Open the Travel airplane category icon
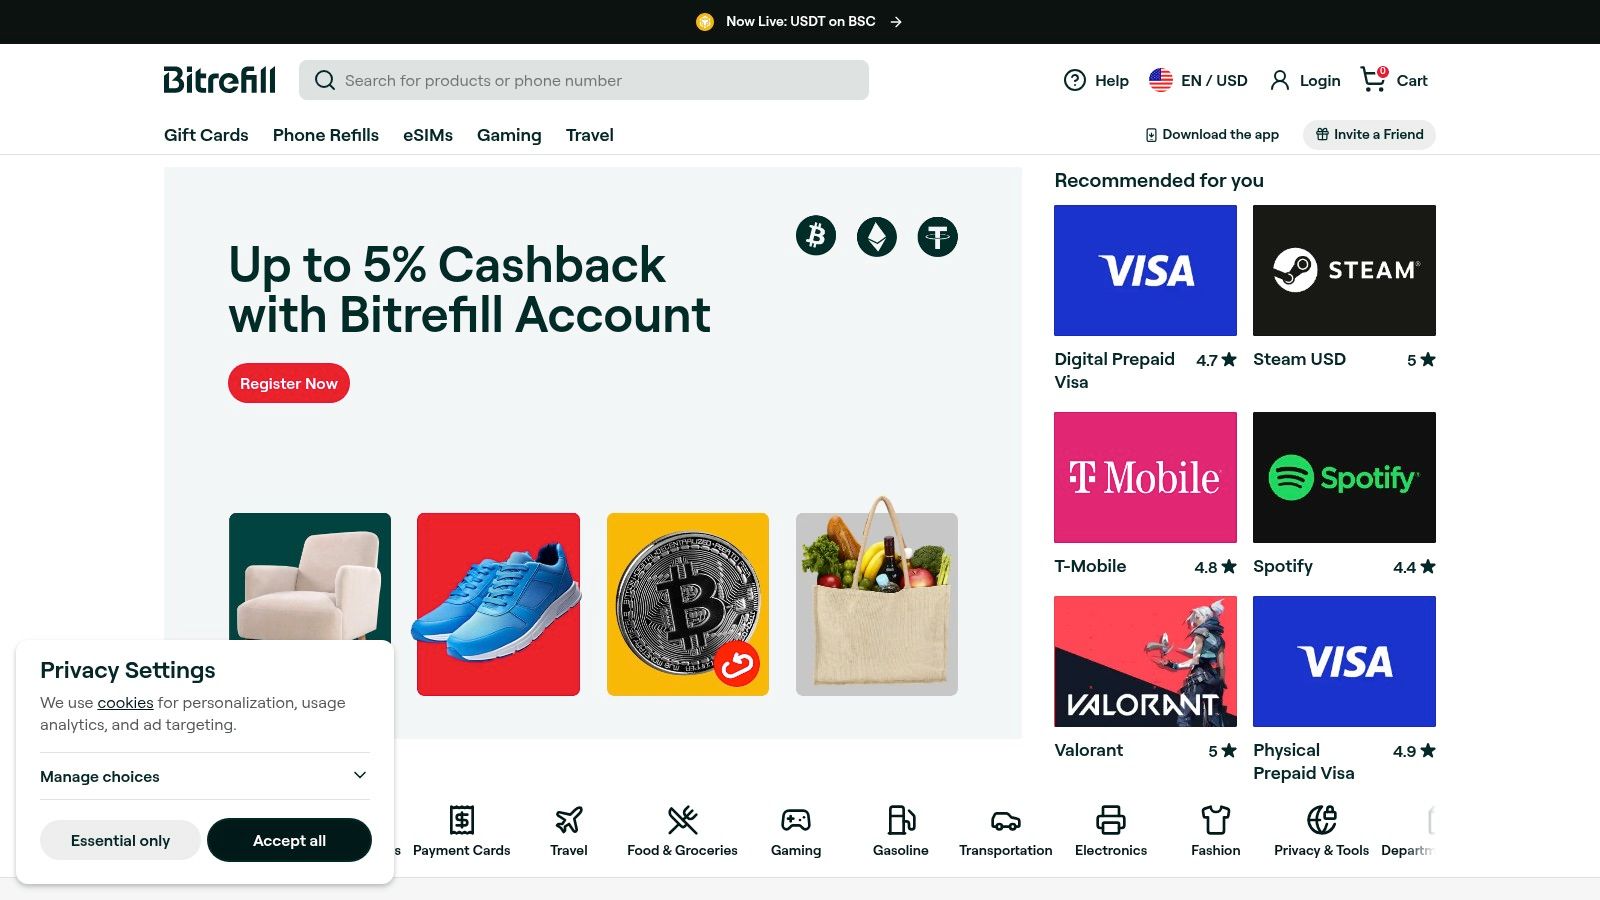This screenshot has height=900, width=1600. (569, 820)
